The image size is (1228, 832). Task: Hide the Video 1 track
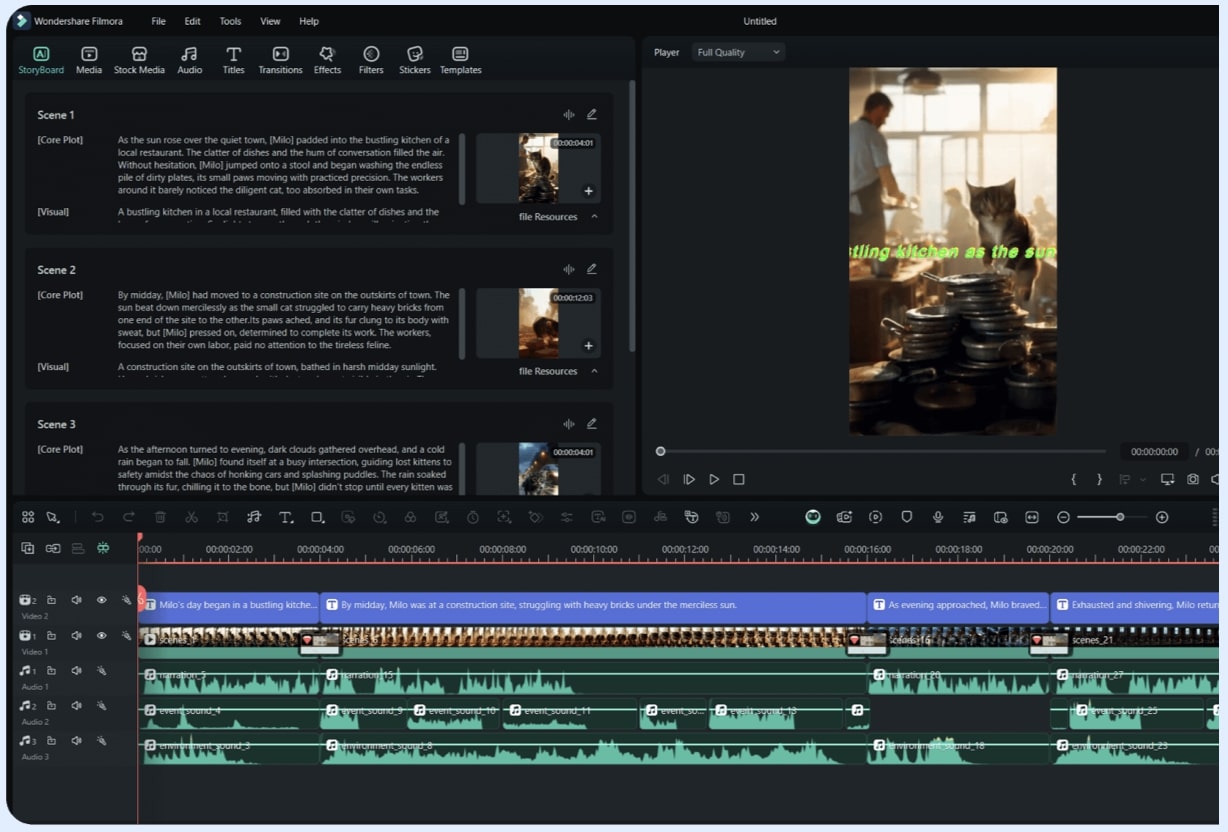(101, 635)
